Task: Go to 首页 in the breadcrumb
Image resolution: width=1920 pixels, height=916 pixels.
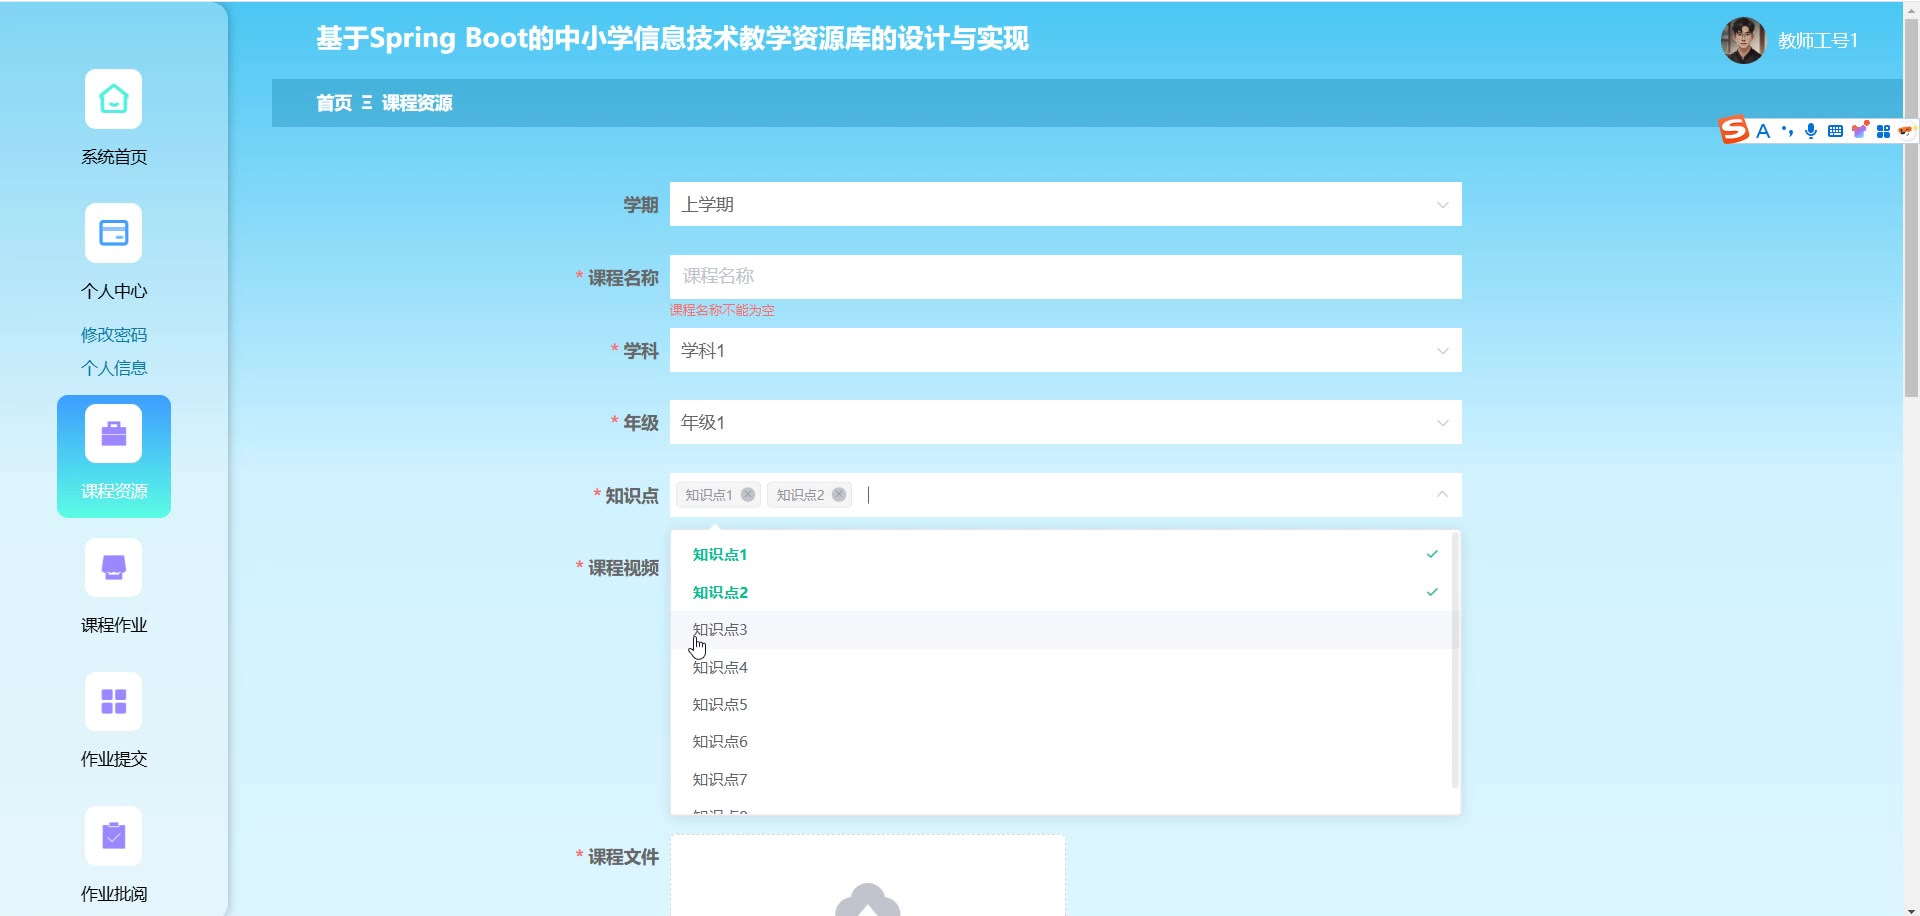Action: click(334, 103)
